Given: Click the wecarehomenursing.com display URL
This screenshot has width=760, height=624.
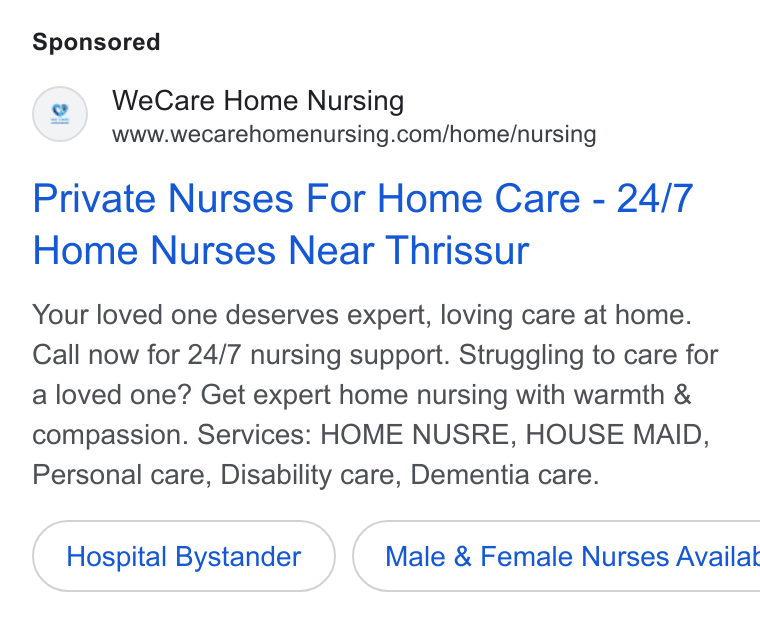Looking at the screenshot, I should point(354,134).
